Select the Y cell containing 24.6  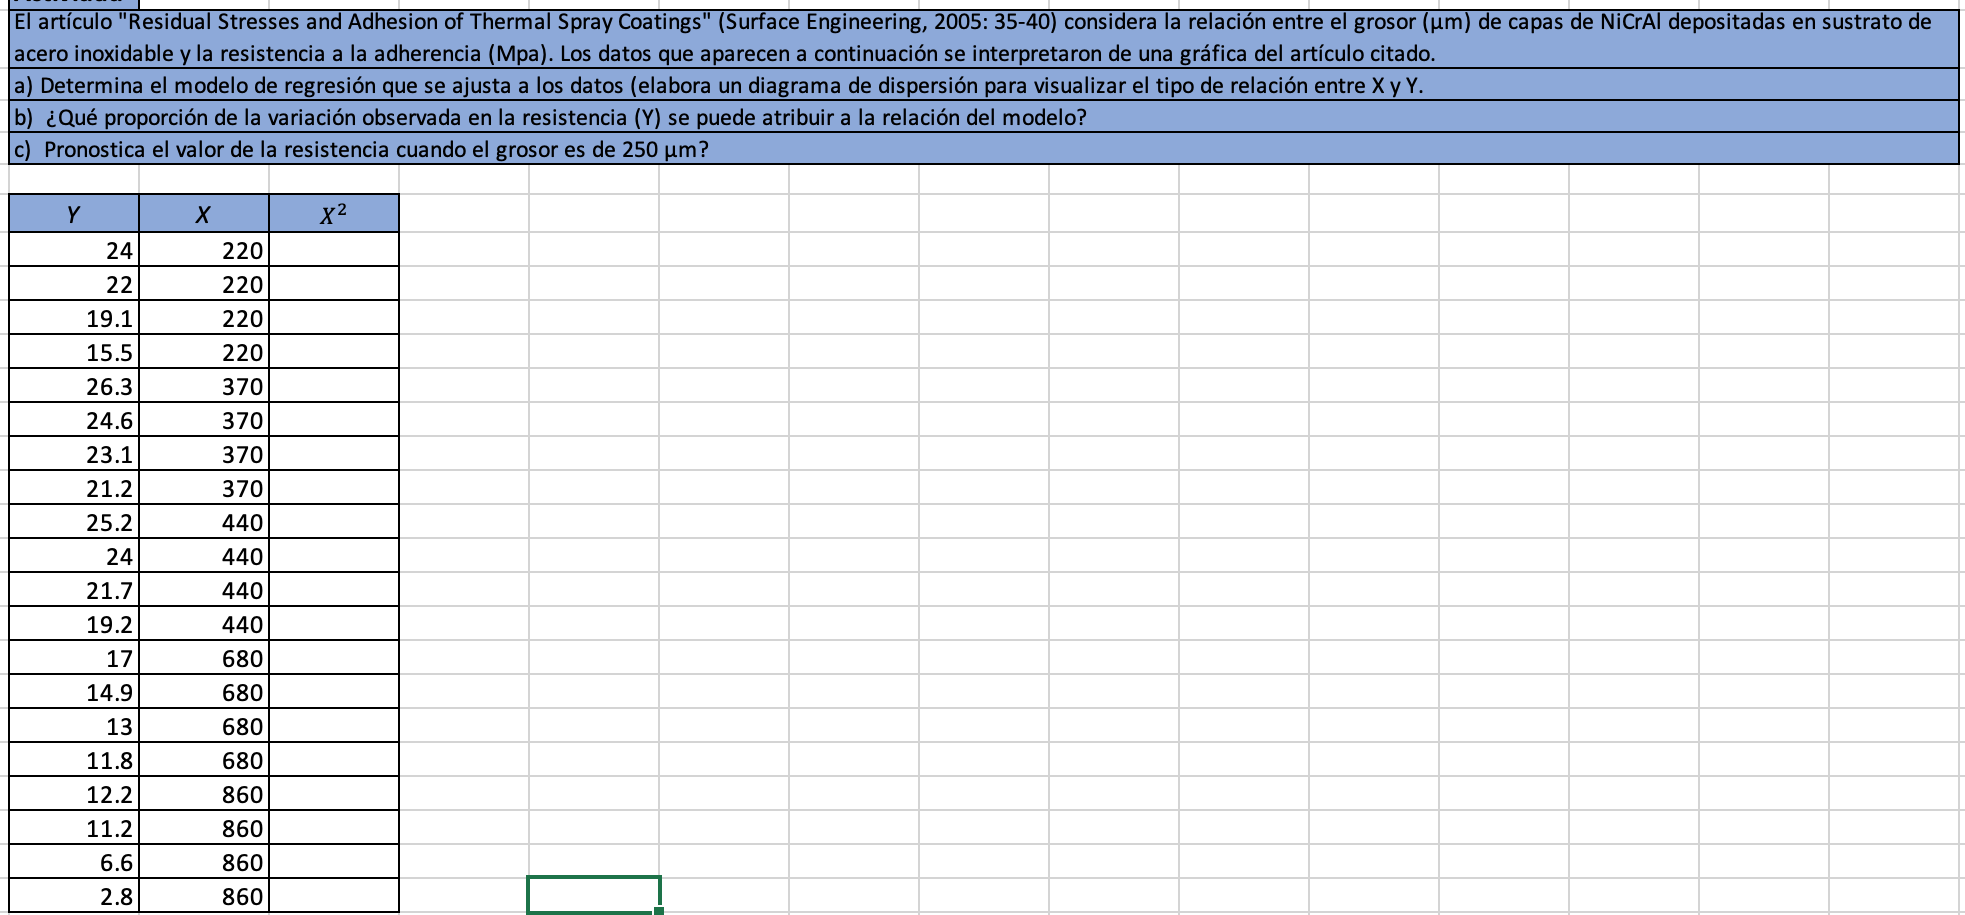pos(74,420)
